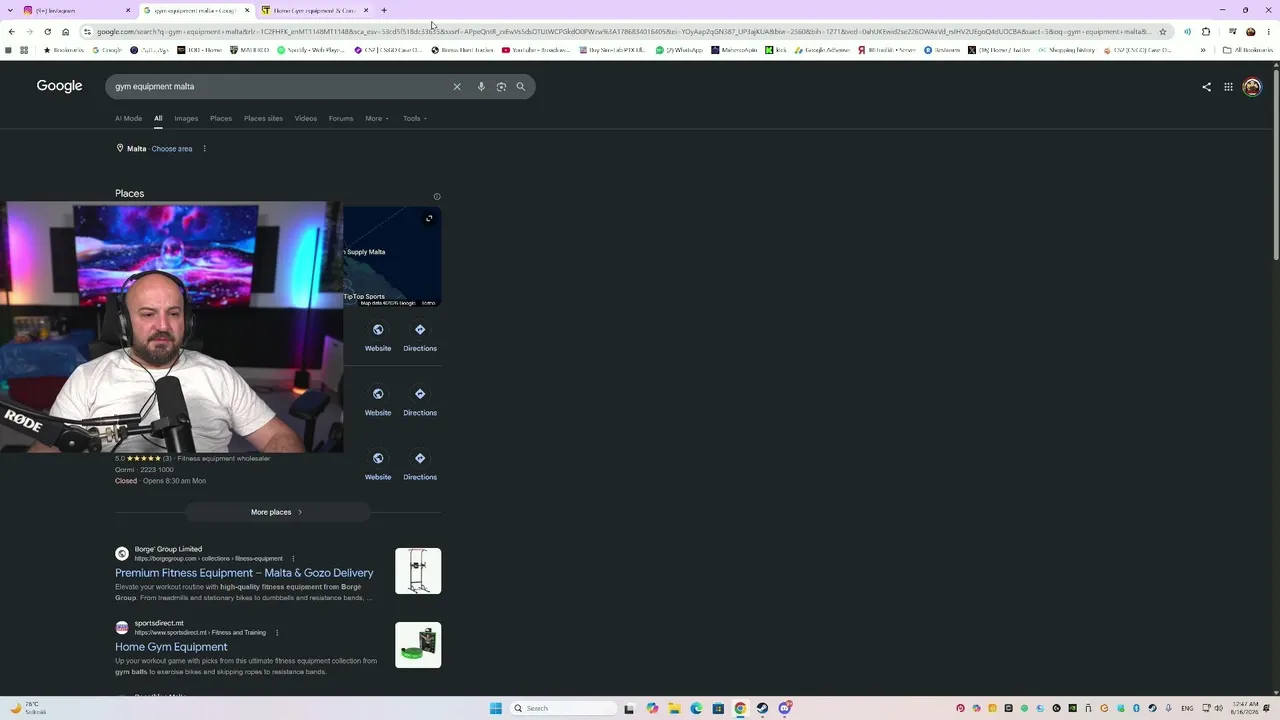Open the Google apps grid
This screenshot has width=1280, height=720.
(1229, 87)
